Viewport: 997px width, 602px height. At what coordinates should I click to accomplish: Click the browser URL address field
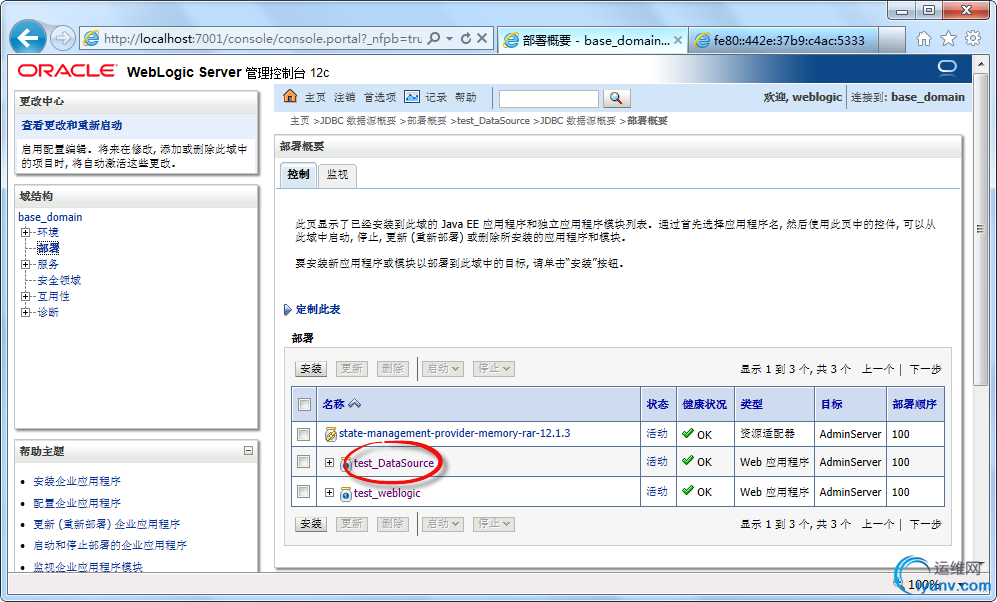coord(263,39)
